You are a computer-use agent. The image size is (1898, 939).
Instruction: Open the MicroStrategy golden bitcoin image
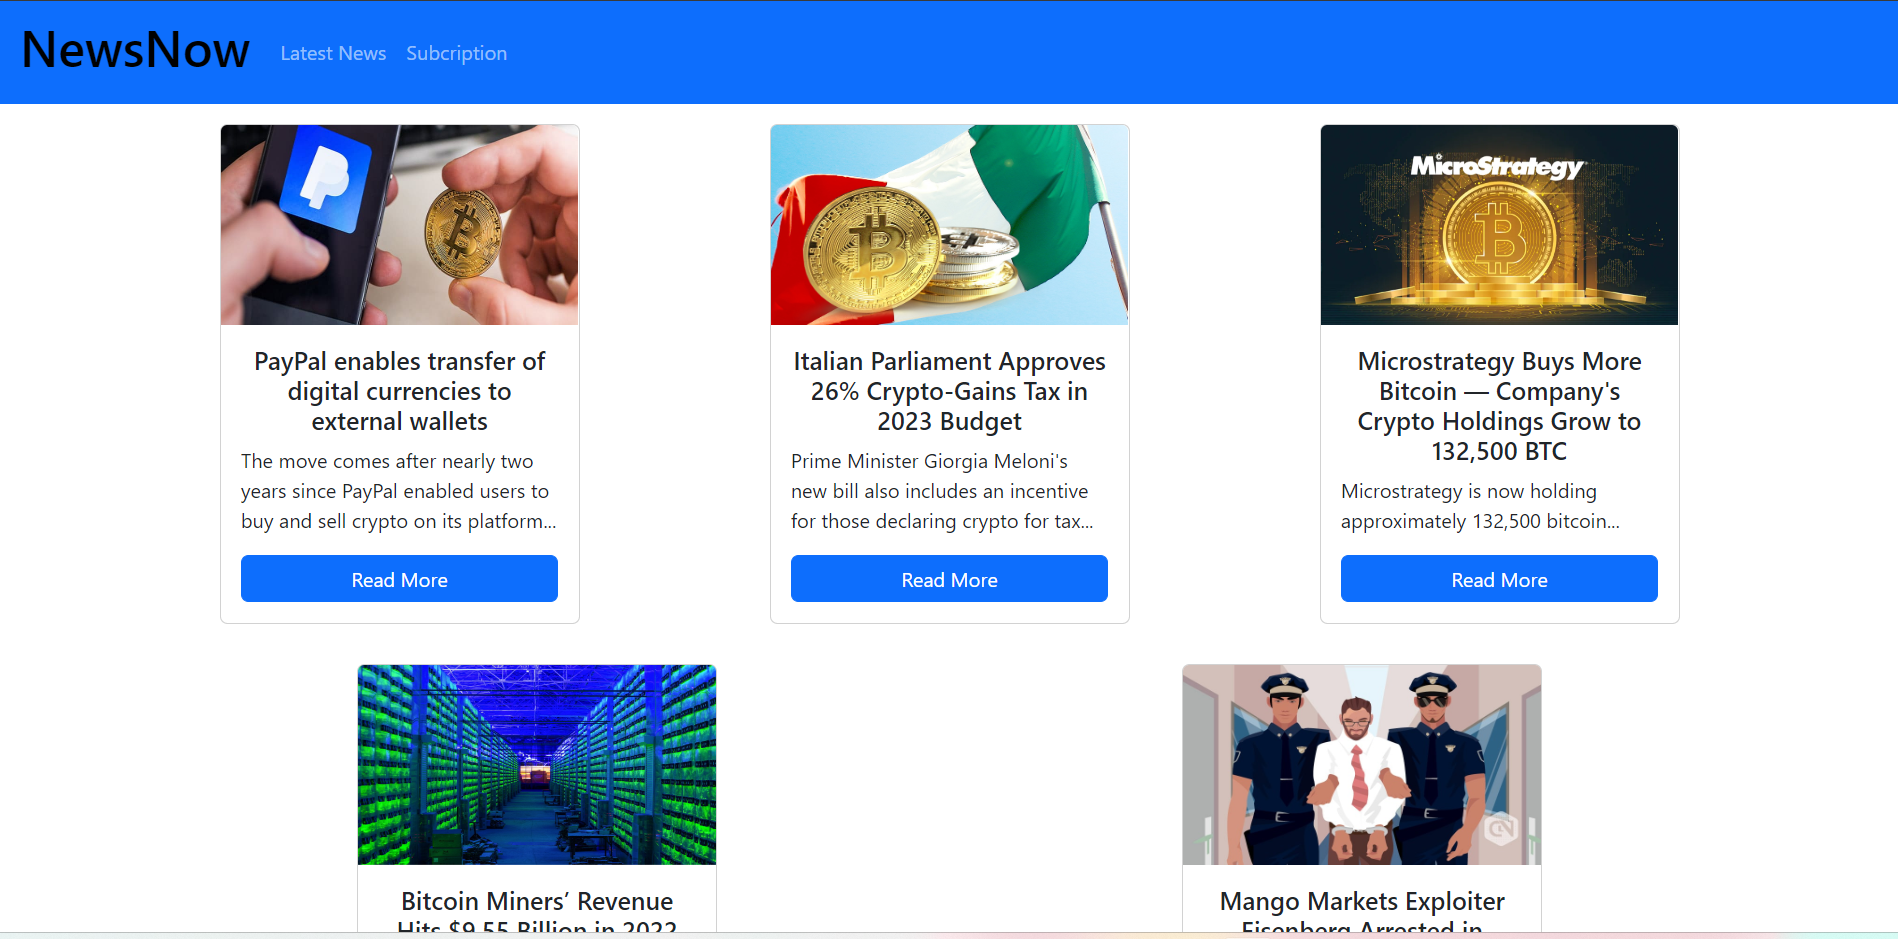click(x=1500, y=225)
